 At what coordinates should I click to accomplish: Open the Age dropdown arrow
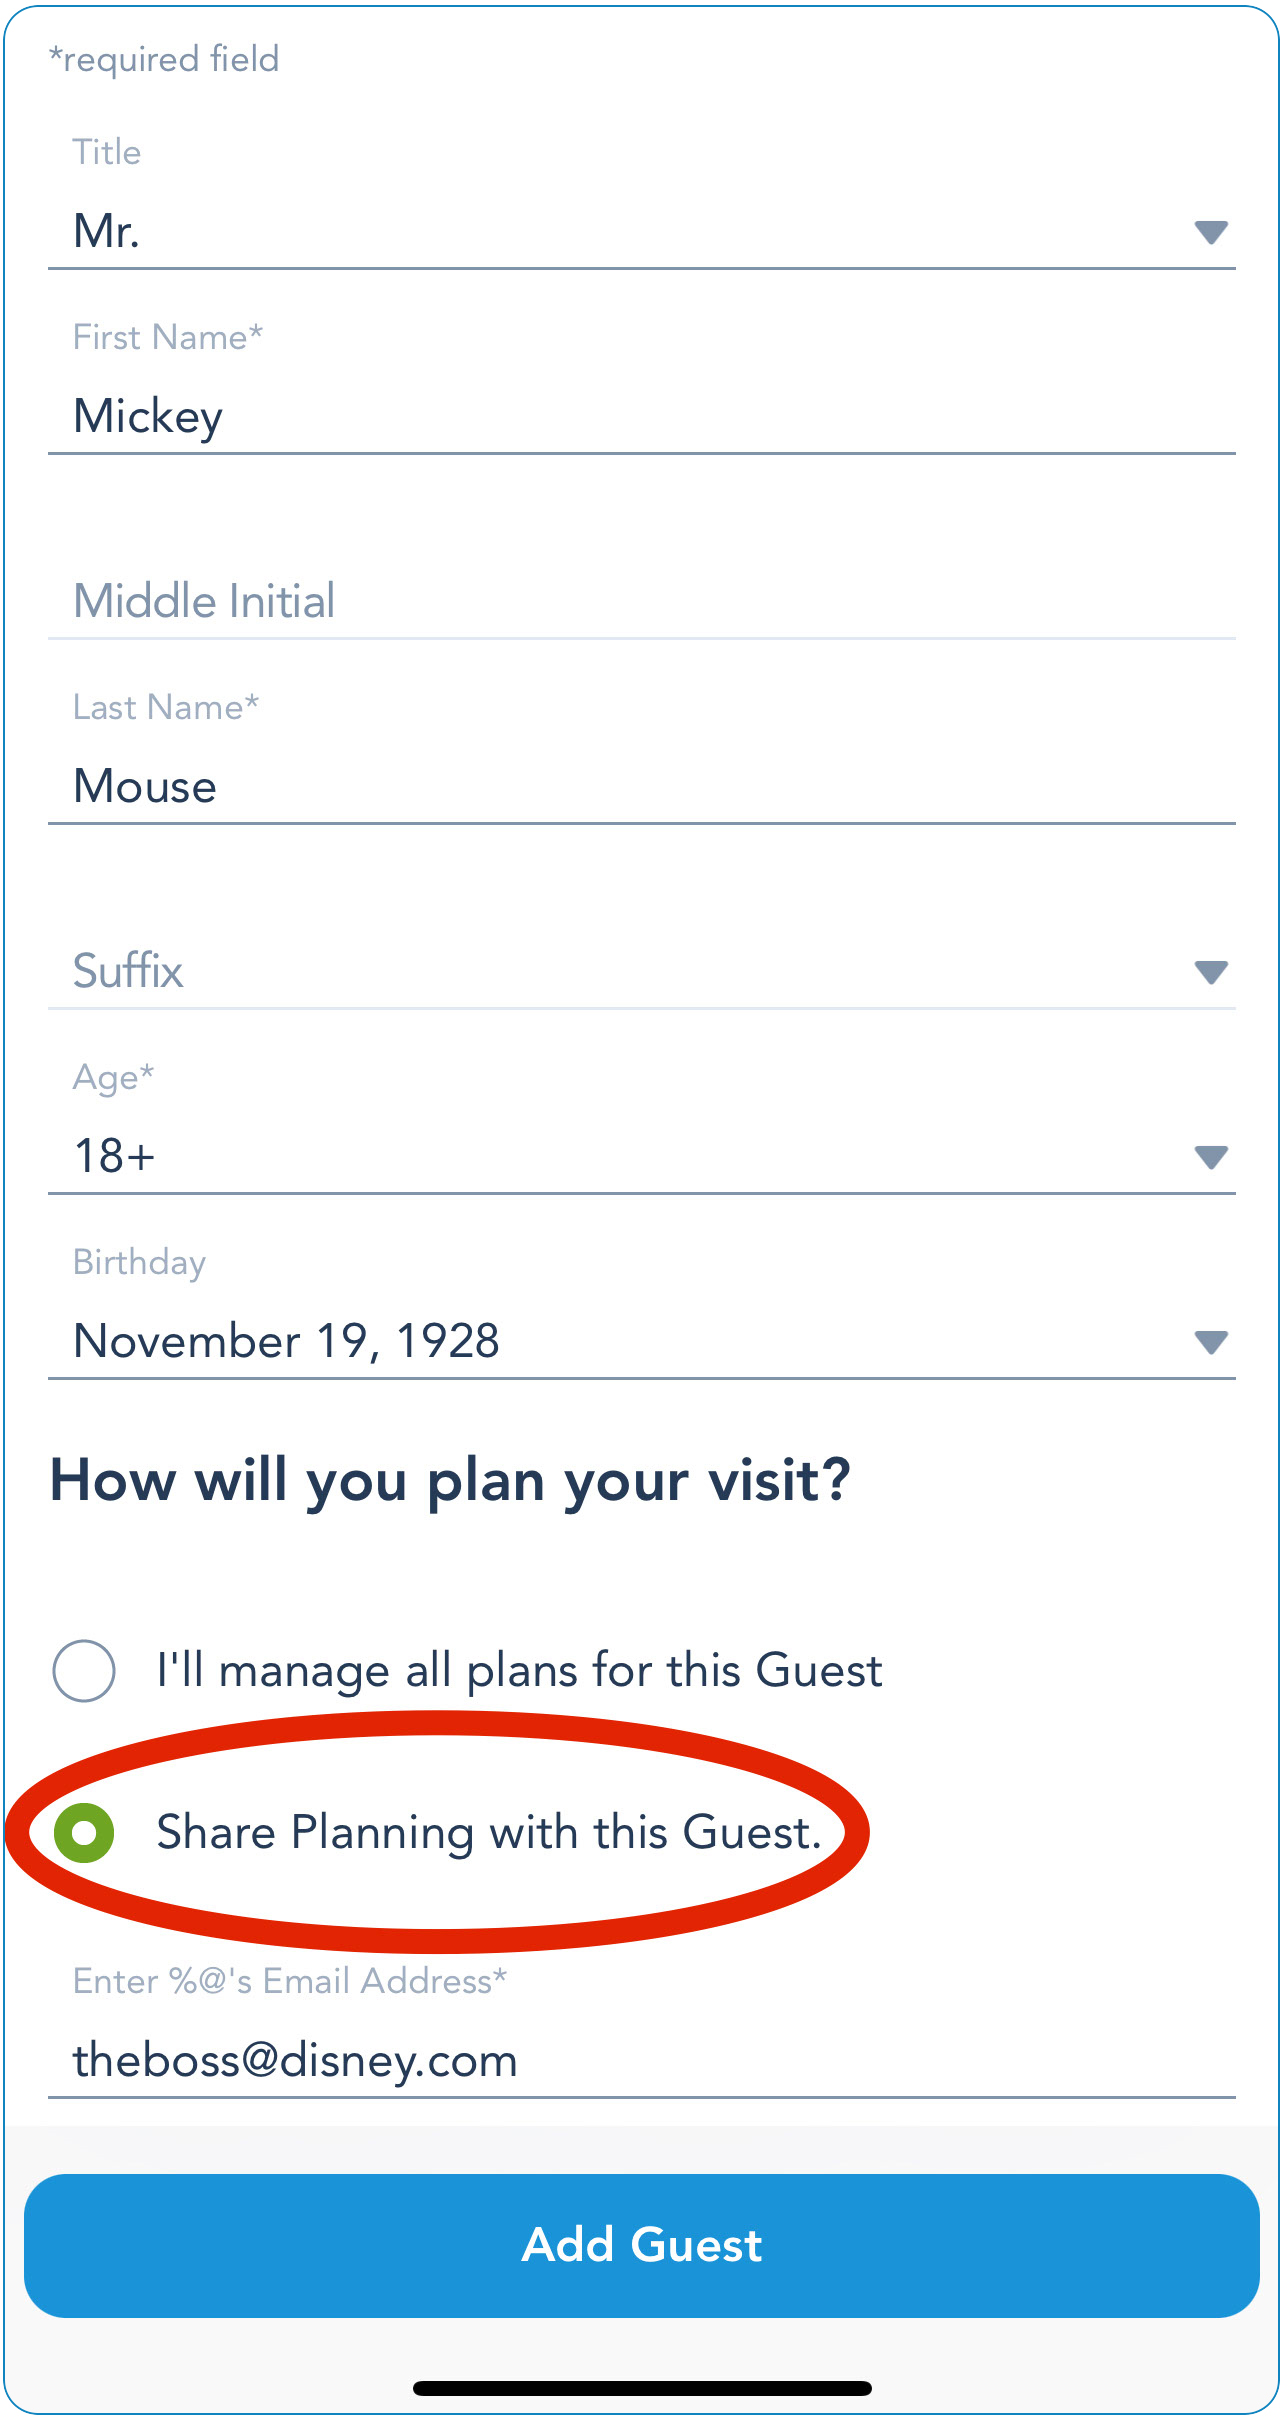(x=1210, y=1157)
